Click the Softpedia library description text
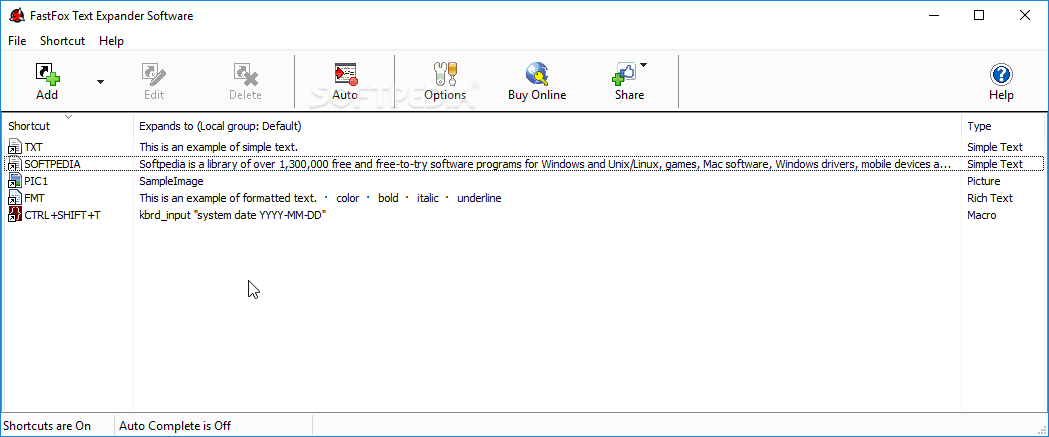This screenshot has height=437, width=1049. [545, 164]
